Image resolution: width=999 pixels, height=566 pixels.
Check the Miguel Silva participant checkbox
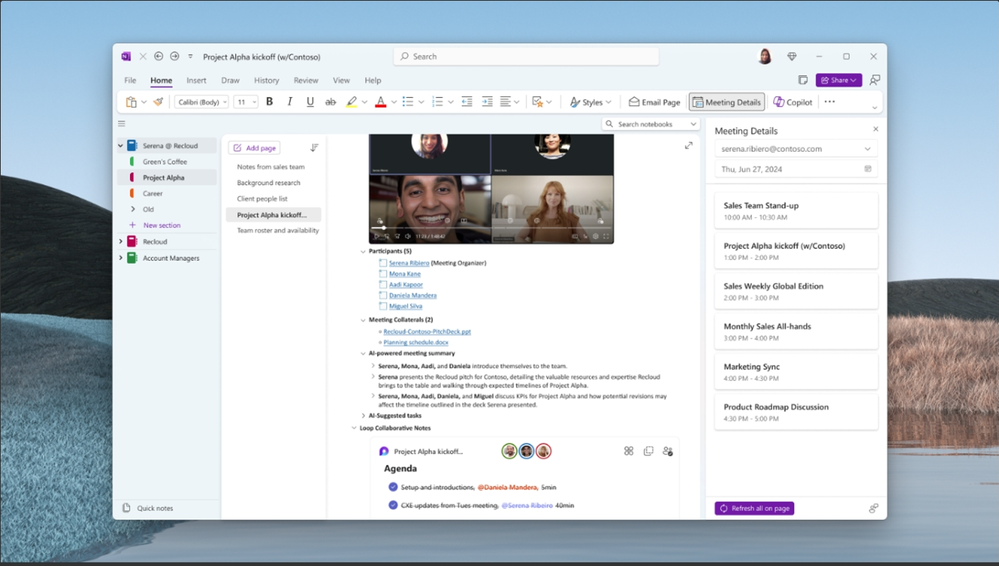coord(383,306)
